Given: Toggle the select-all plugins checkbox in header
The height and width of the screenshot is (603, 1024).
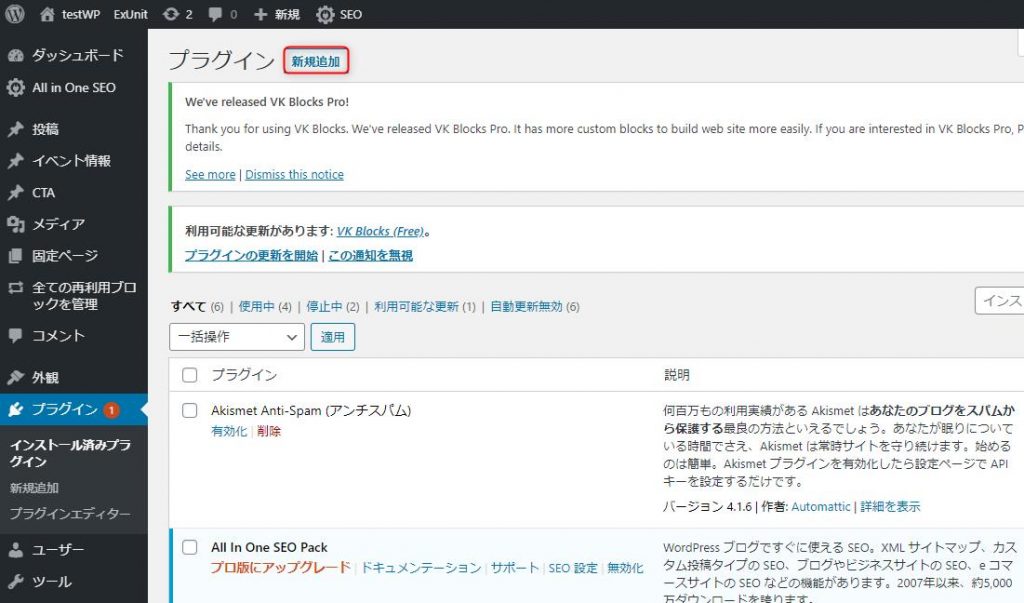Looking at the screenshot, I should (189, 375).
